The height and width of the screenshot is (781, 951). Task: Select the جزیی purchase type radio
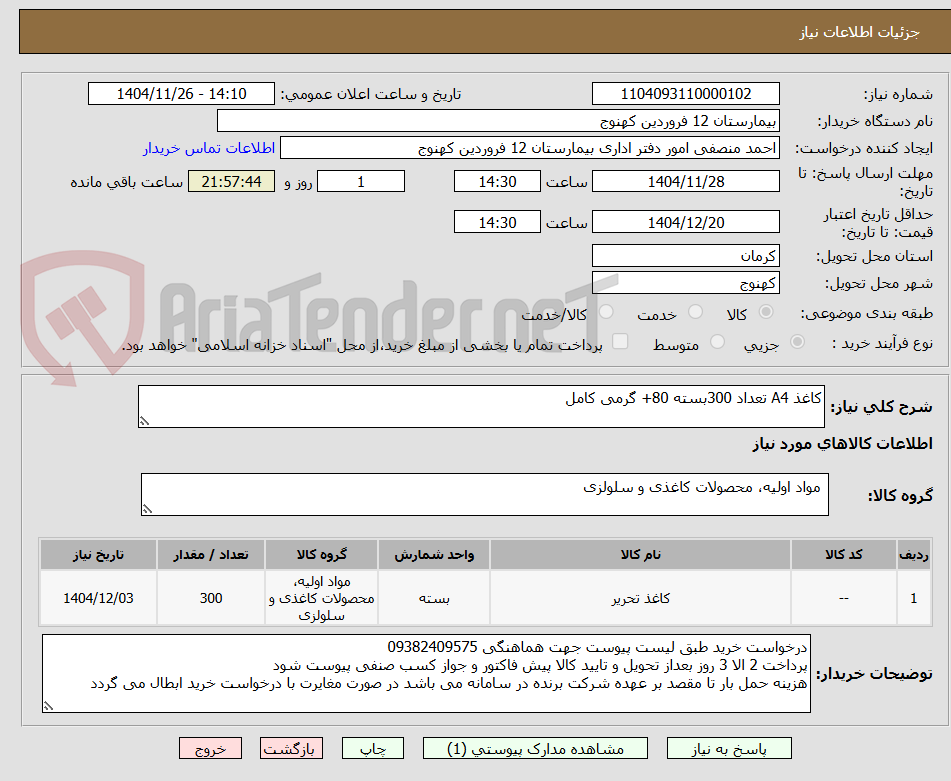tap(798, 342)
